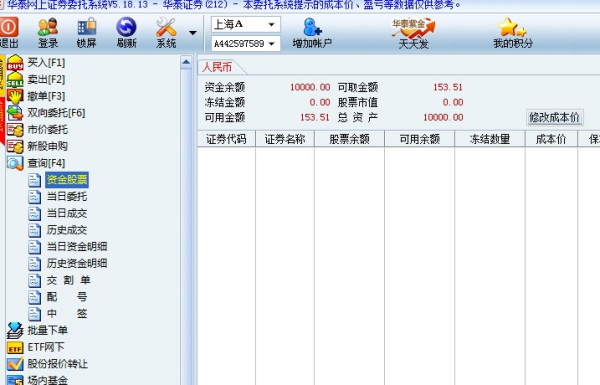This screenshot has height=385, width=600.
Task: Click the 资金余额 value 10000.00
Action: [310, 87]
